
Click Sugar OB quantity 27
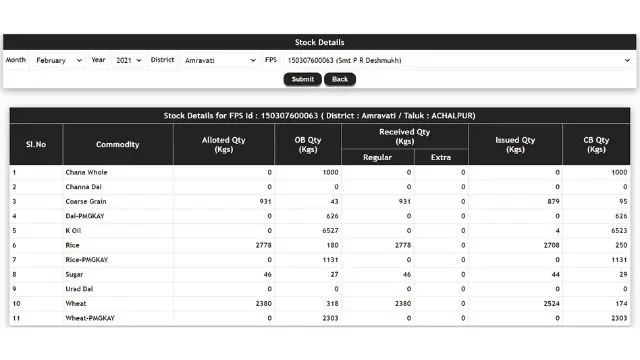(x=334, y=274)
